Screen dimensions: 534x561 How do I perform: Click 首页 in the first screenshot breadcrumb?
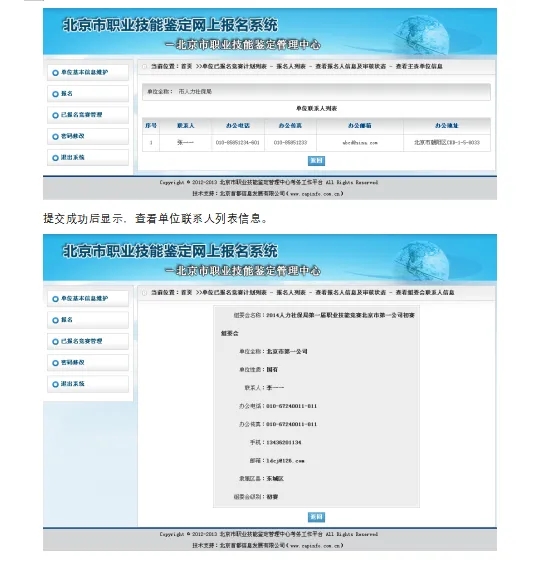(x=186, y=66)
